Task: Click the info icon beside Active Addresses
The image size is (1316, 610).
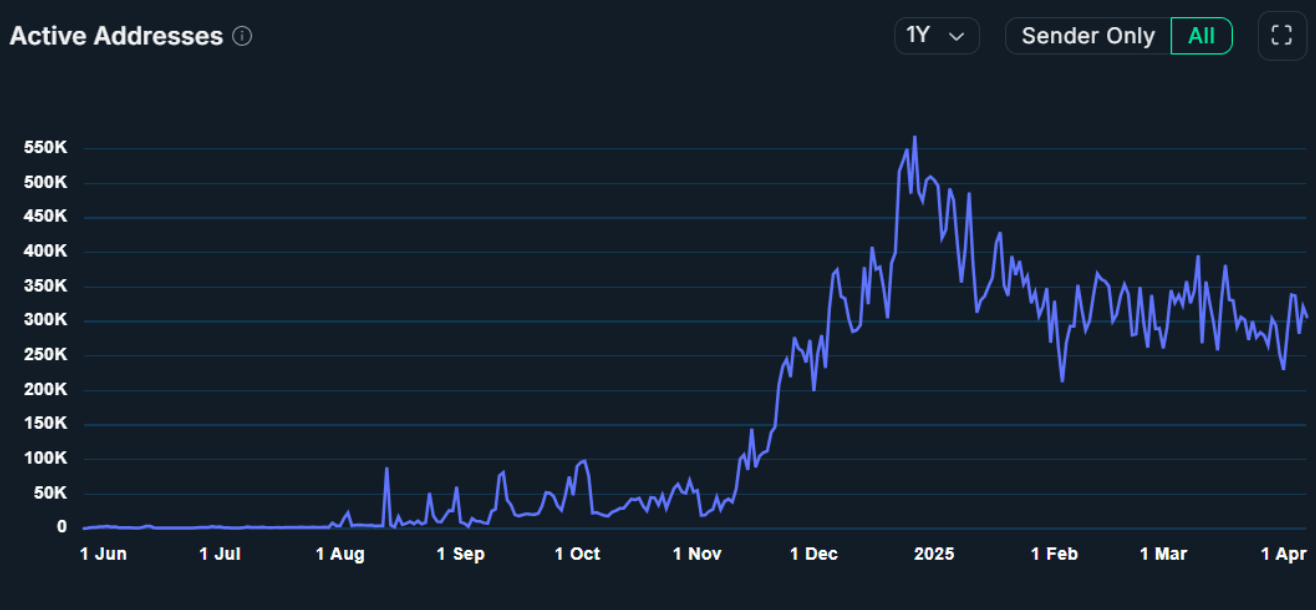Action: pos(242,37)
